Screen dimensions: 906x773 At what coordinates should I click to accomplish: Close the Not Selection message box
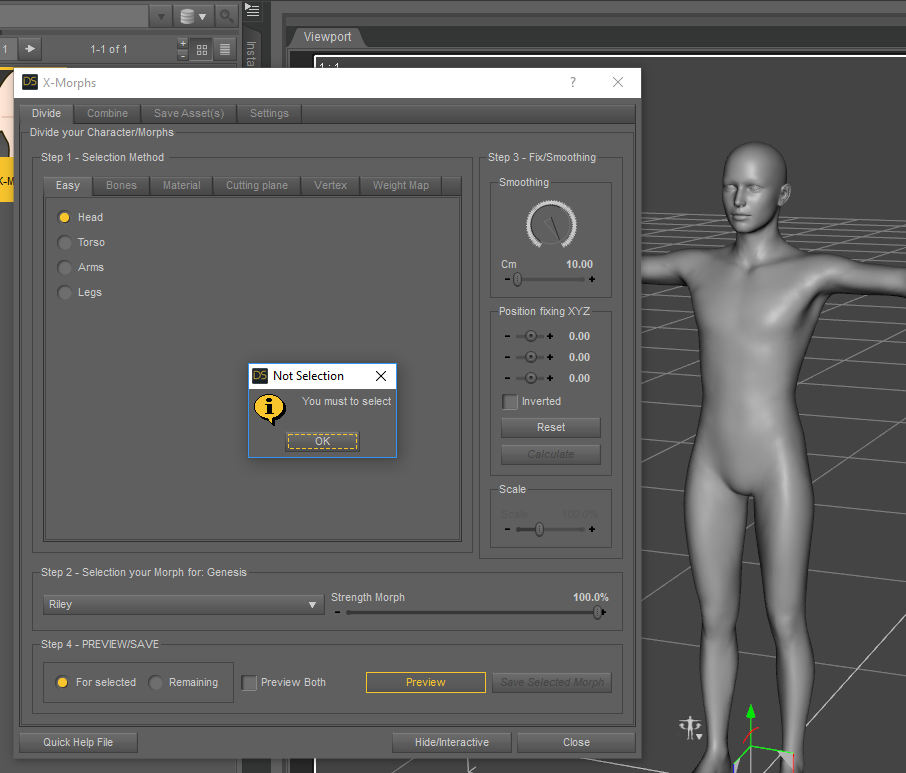point(381,376)
